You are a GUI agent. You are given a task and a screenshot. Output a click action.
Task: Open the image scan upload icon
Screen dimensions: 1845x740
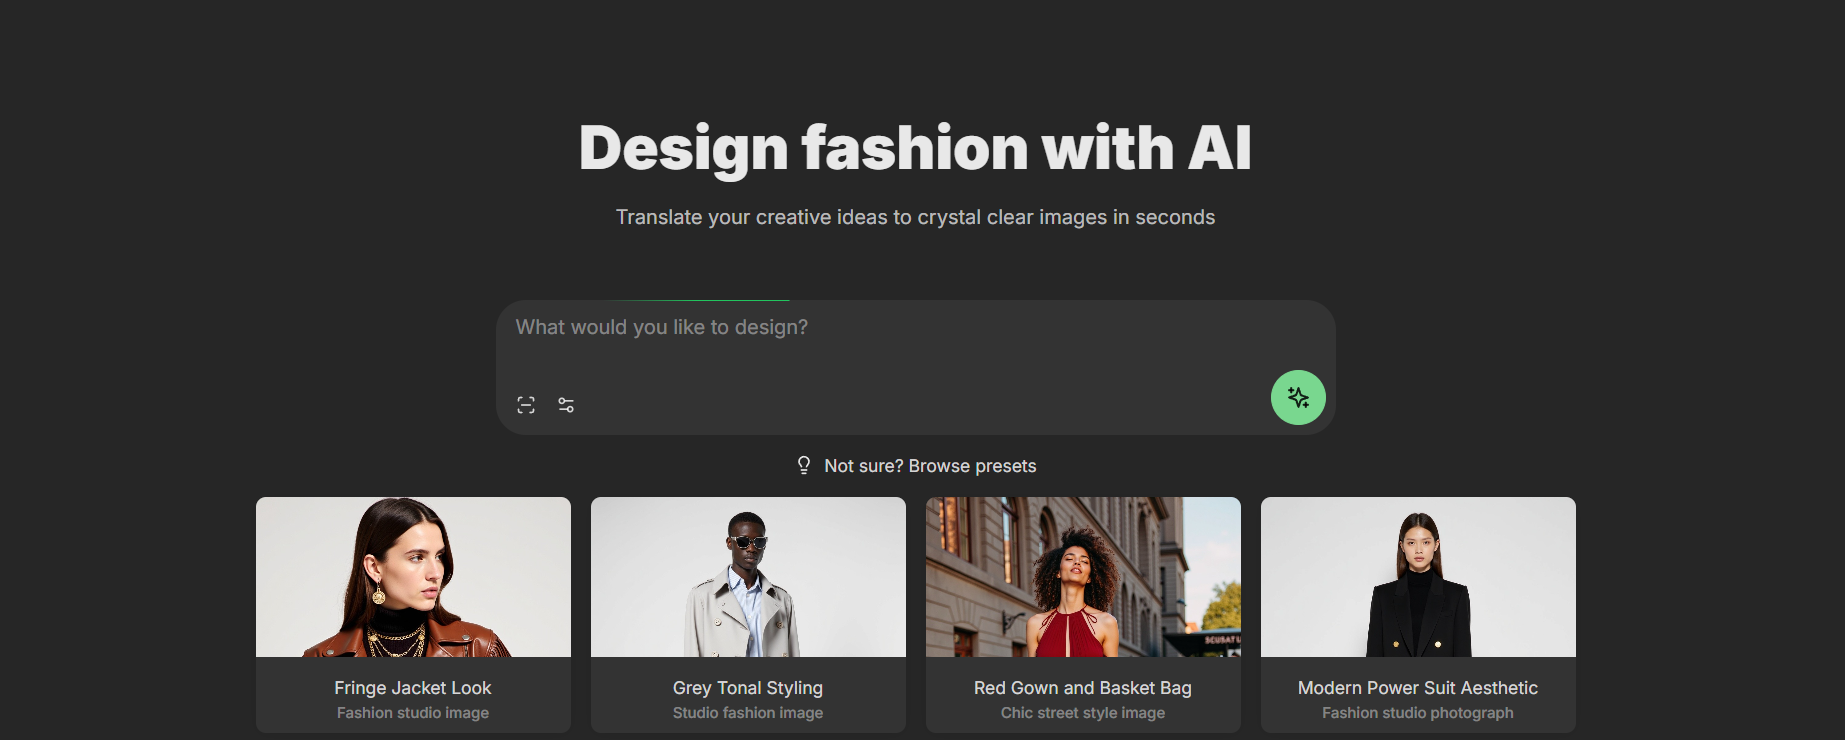click(526, 405)
